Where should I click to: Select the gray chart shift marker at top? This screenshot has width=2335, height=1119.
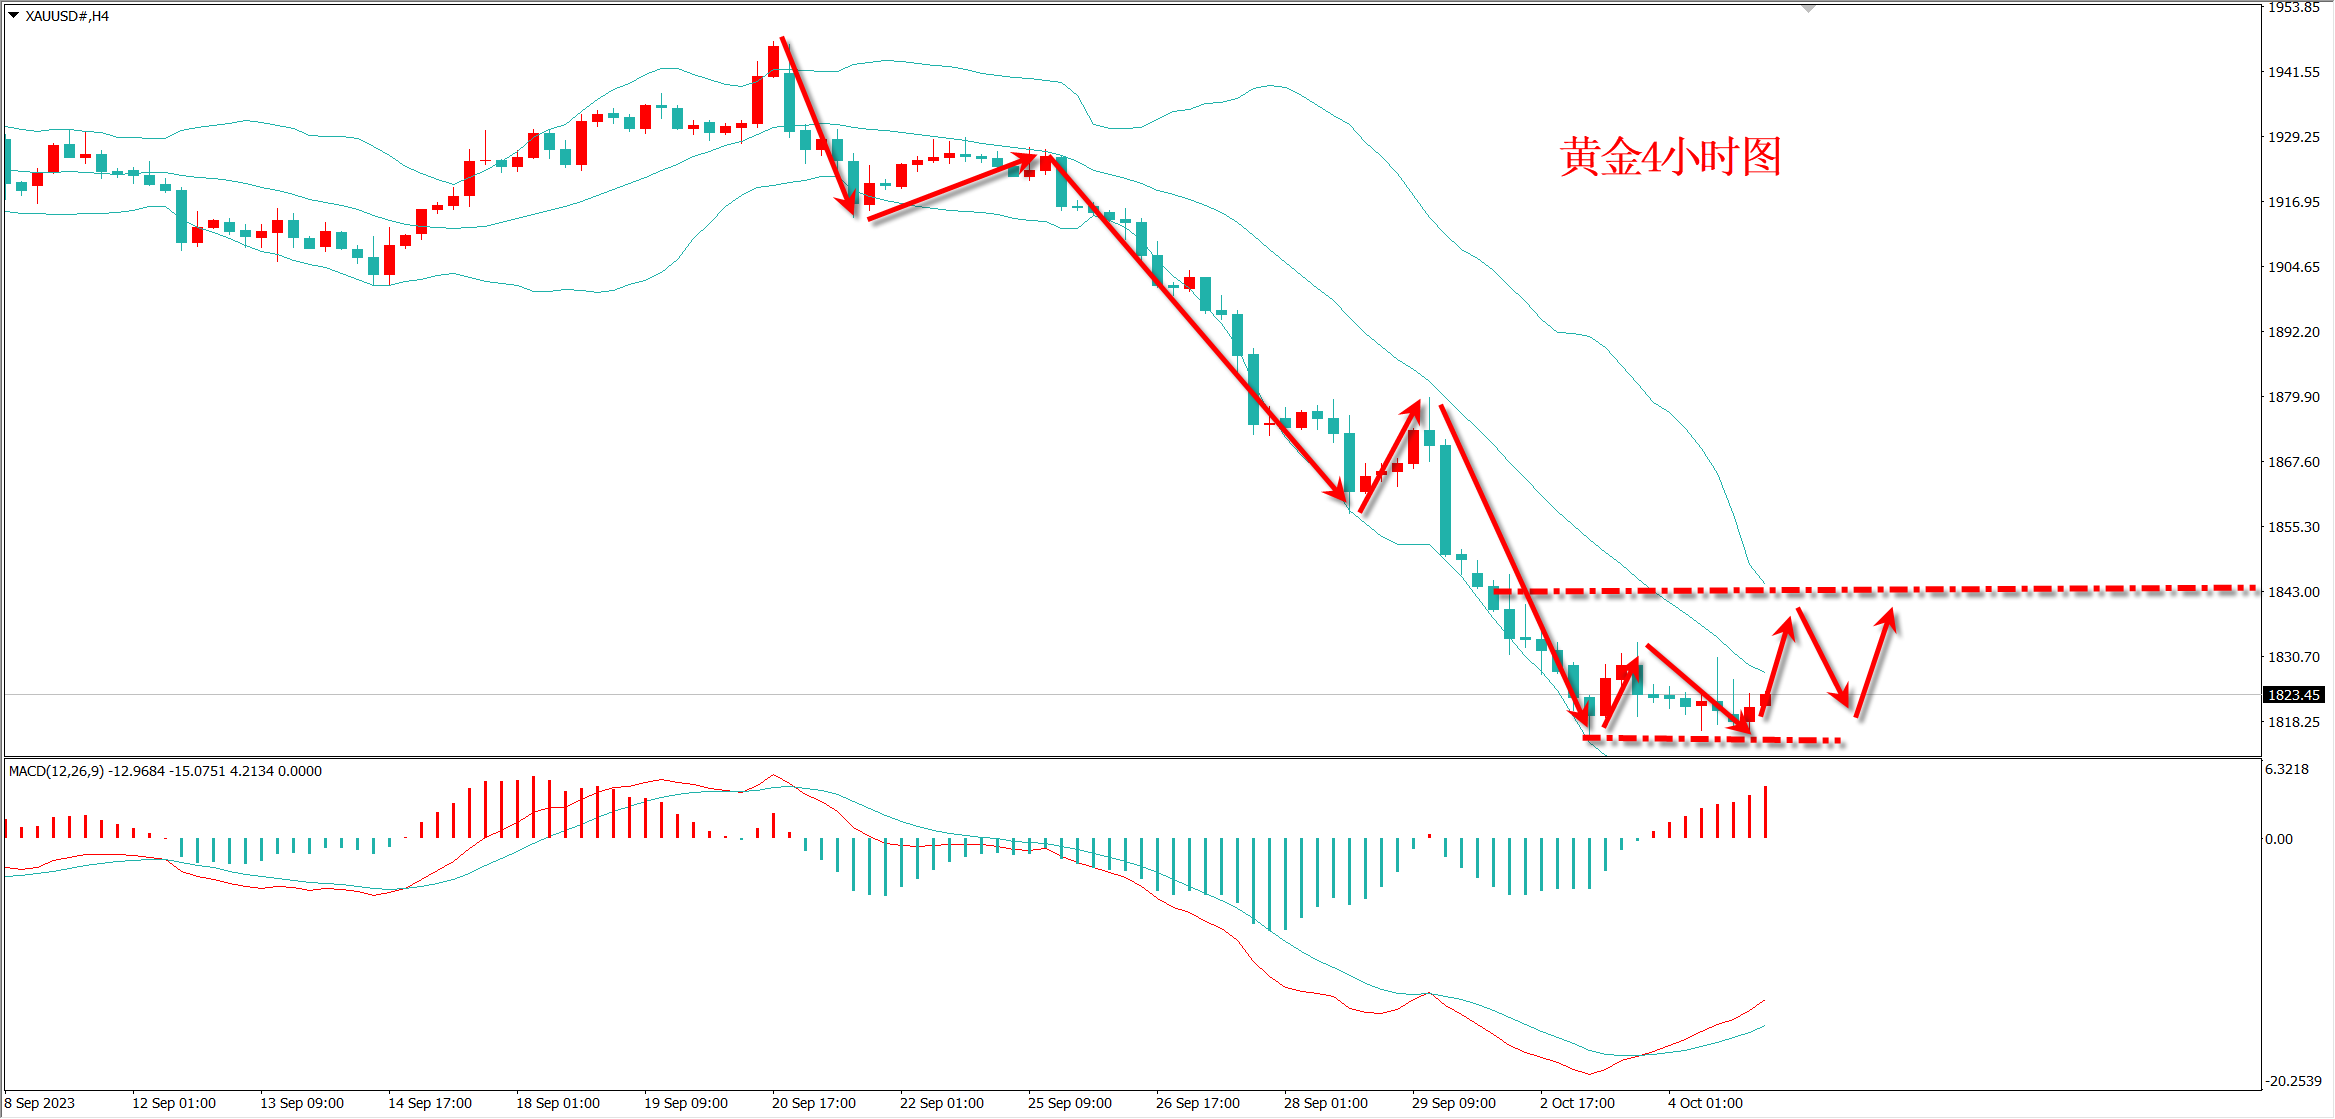pos(1808,9)
